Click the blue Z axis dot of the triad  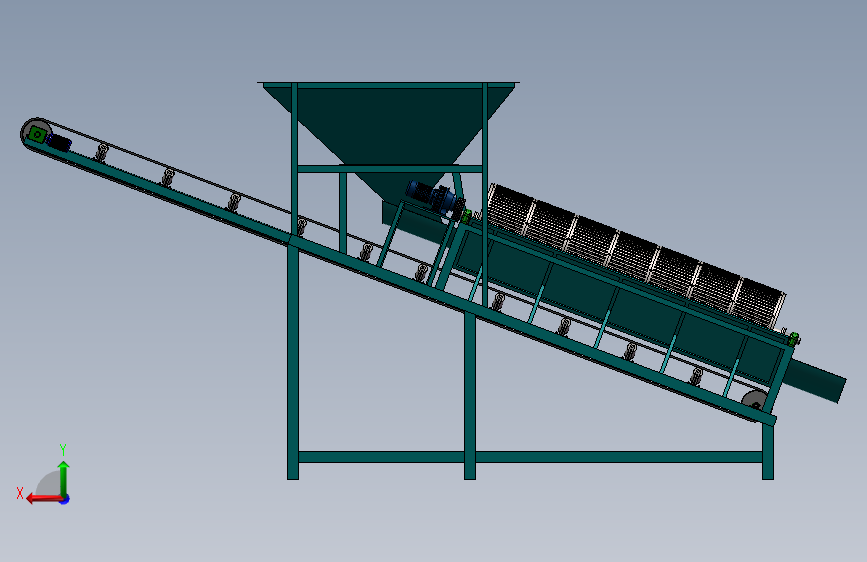tap(65, 499)
